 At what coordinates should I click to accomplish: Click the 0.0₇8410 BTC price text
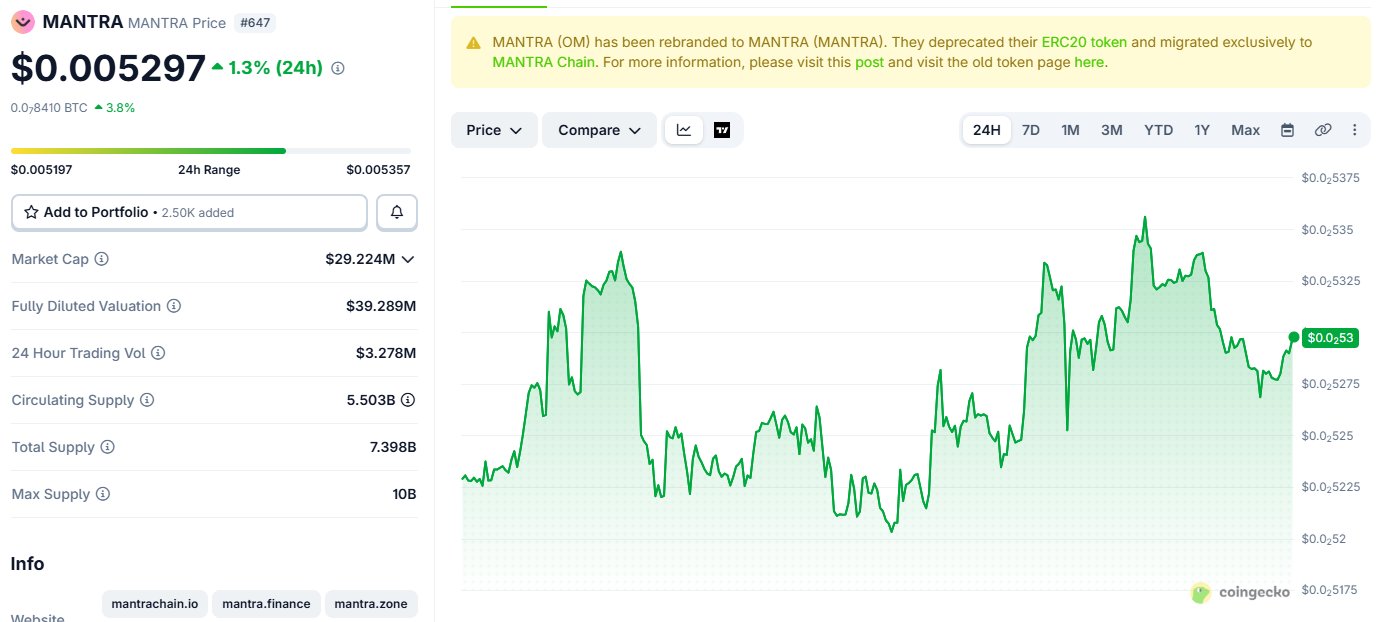click(49, 107)
